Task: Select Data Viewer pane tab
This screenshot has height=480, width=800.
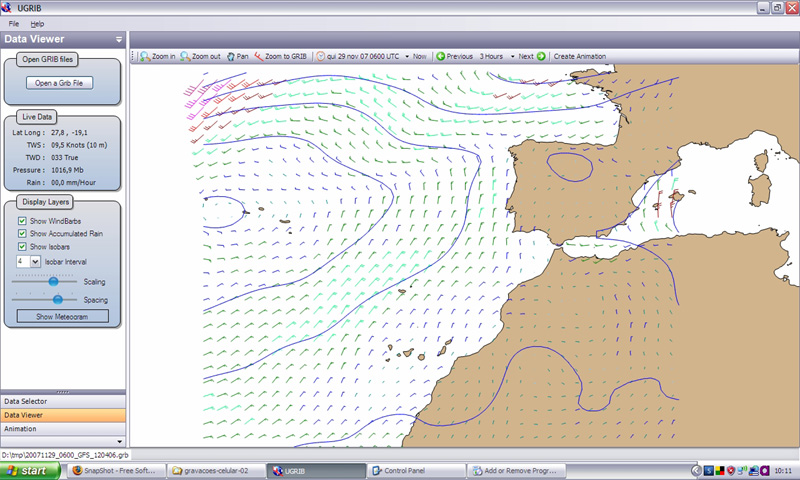Action: (x=63, y=415)
